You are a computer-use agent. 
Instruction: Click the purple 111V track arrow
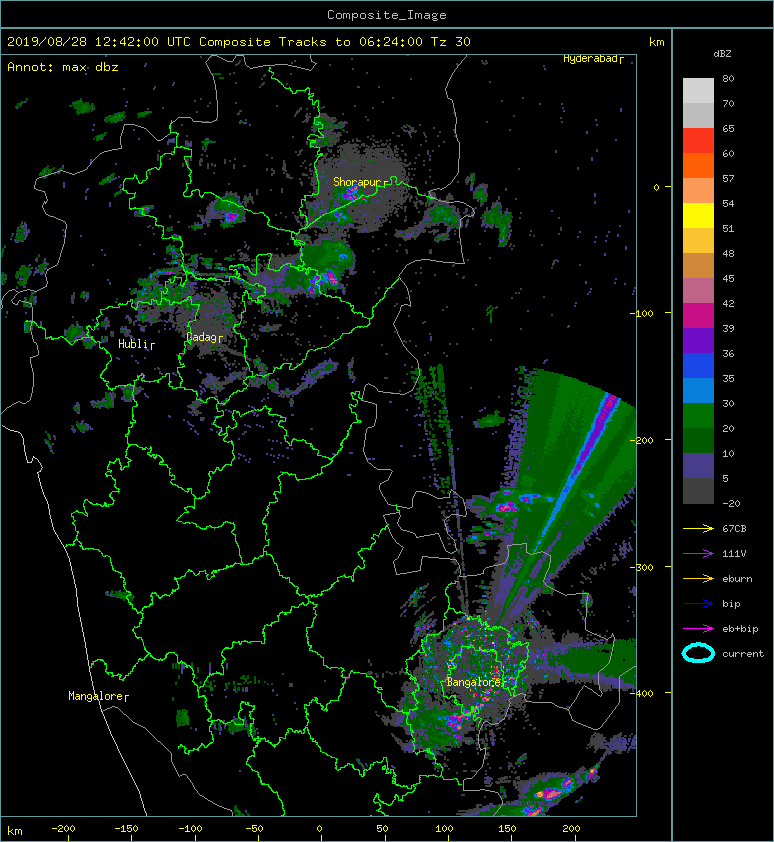tap(698, 554)
